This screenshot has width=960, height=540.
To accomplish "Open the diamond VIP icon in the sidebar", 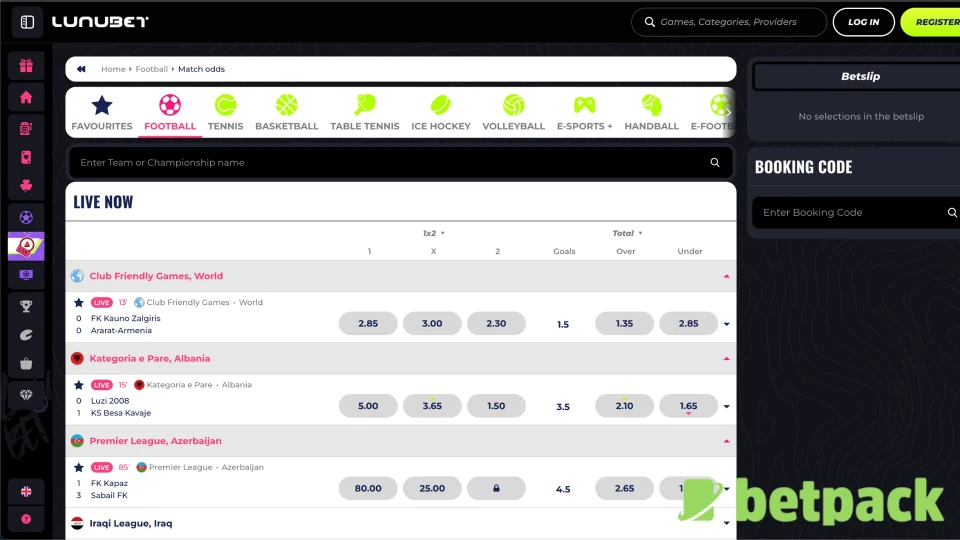I will point(26,396).
